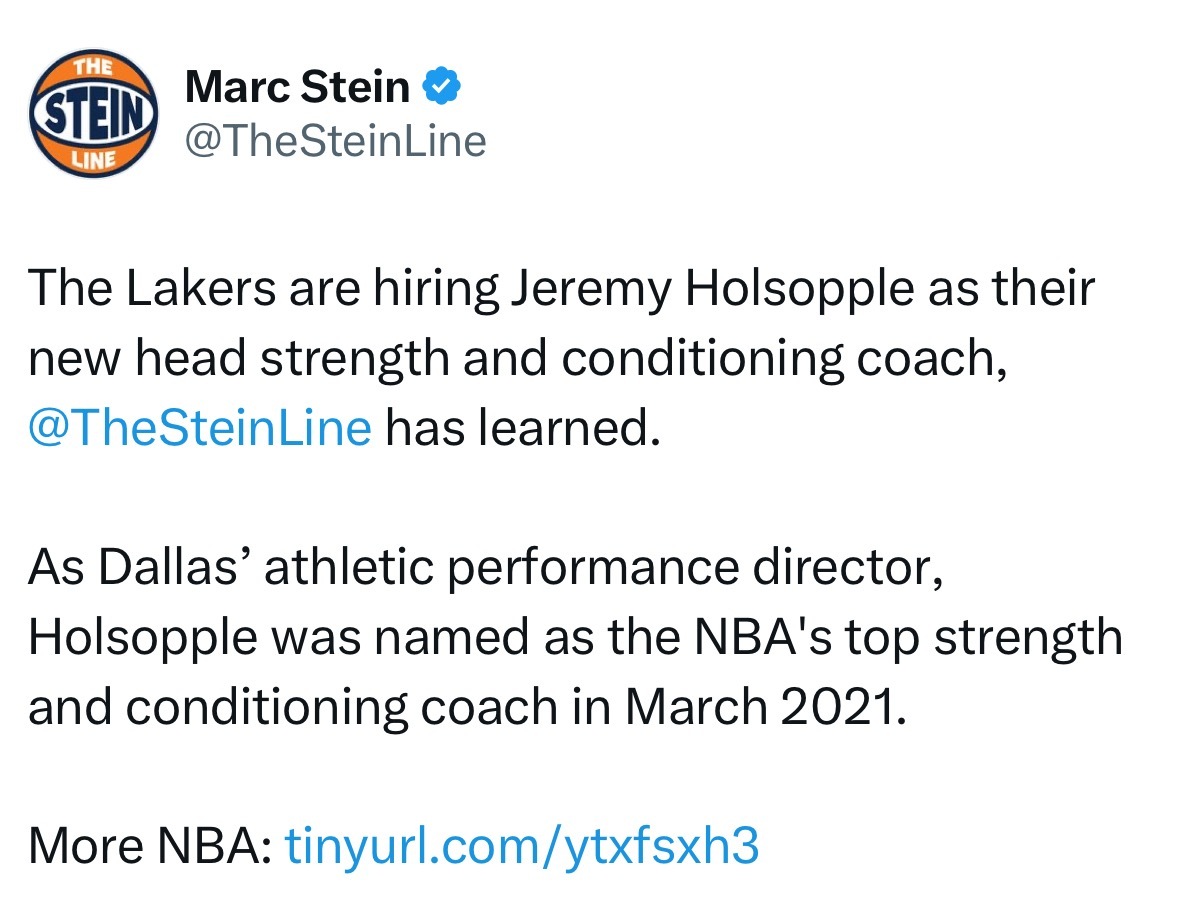Open the Stein Line basketball profile avatar

click(x=93, y=114)
